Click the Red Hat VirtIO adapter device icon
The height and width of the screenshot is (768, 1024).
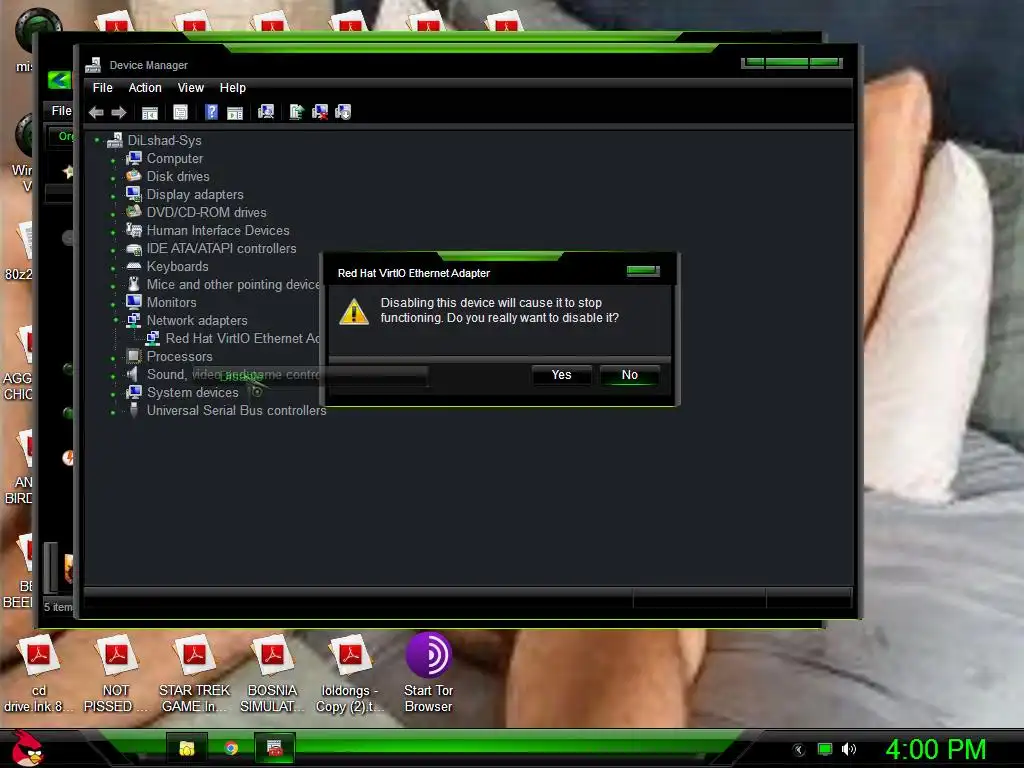click(x=153, y=338)
